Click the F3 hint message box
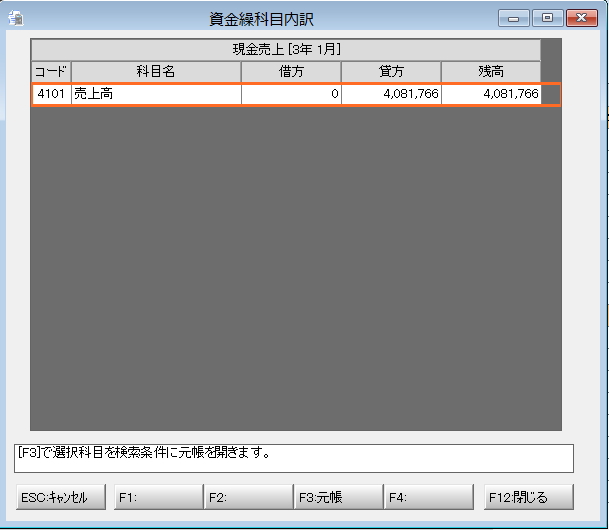 [294, 459]
